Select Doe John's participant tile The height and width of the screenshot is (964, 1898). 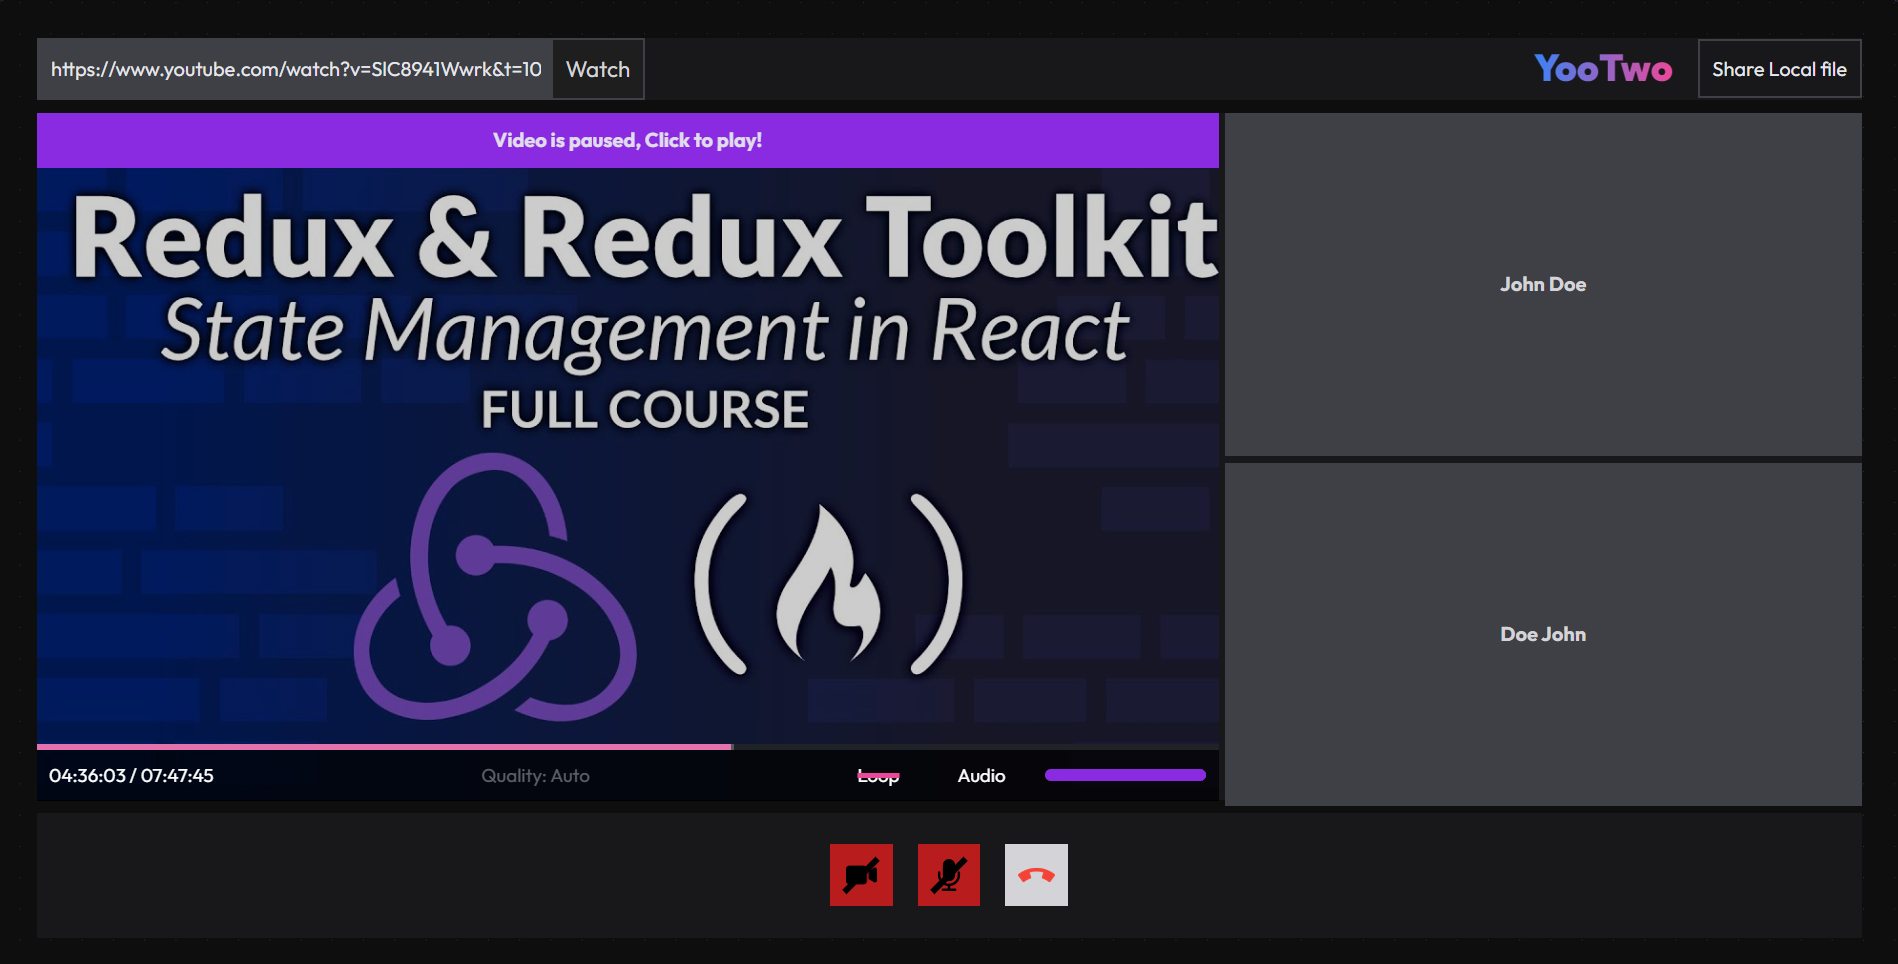1543,634
